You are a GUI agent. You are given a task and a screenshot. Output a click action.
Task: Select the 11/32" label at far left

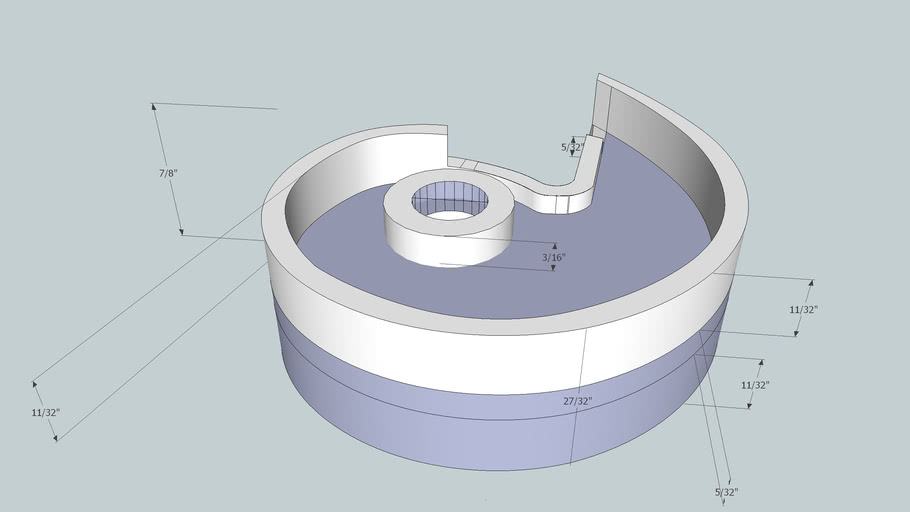tap(46, 412)
